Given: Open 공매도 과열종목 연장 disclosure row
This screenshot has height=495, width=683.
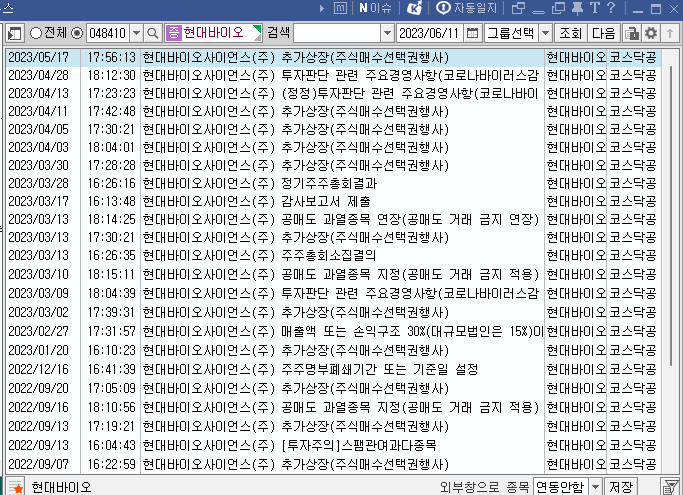Looking at the screenshot, I should point(333,219).
